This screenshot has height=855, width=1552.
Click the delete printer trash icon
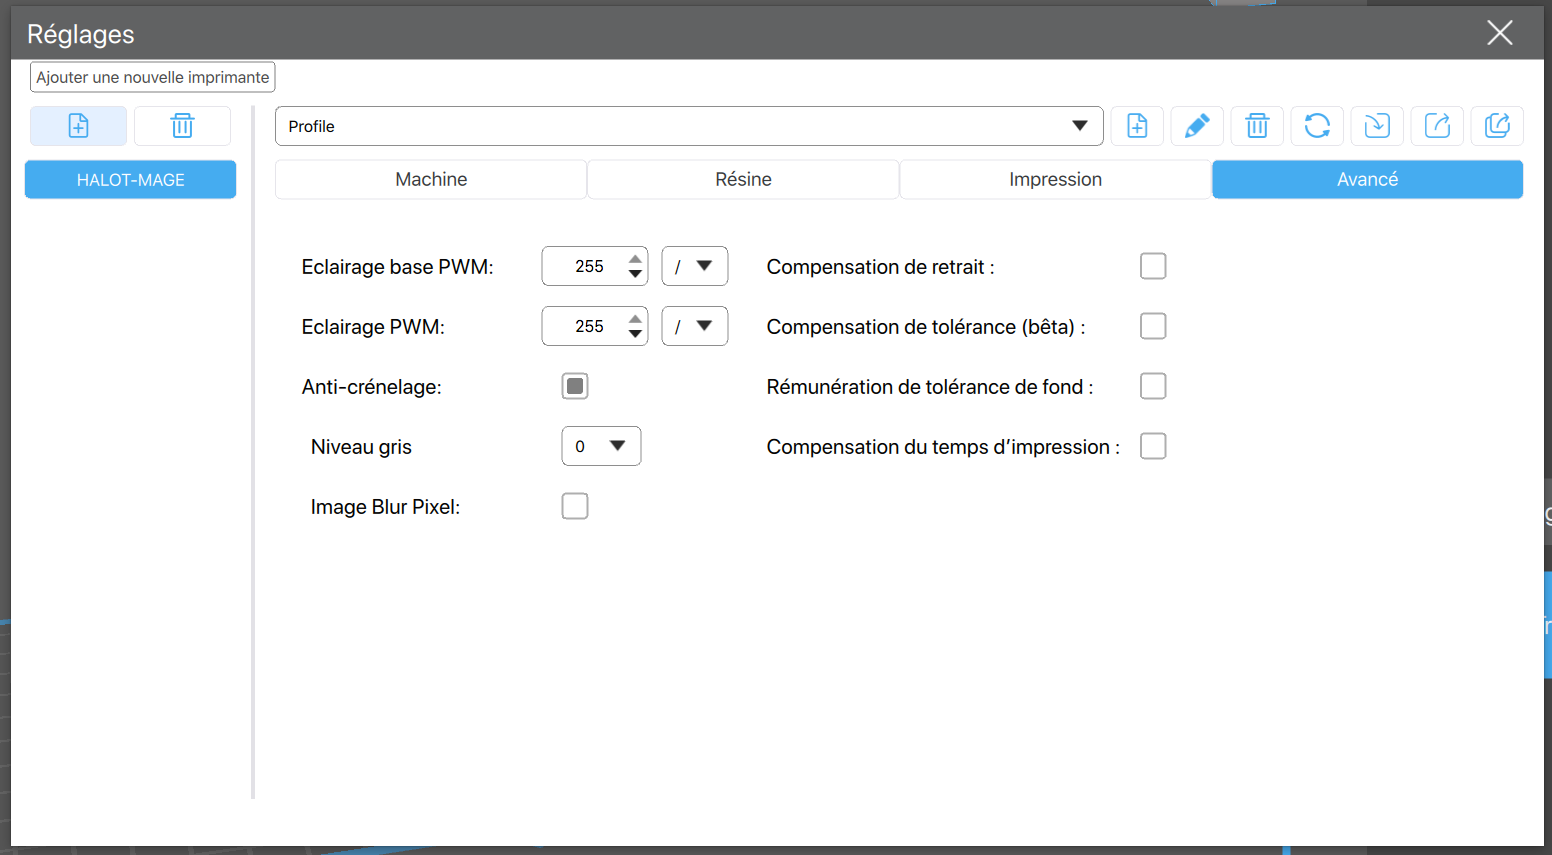pyautogui.click(x=182, y=126)
